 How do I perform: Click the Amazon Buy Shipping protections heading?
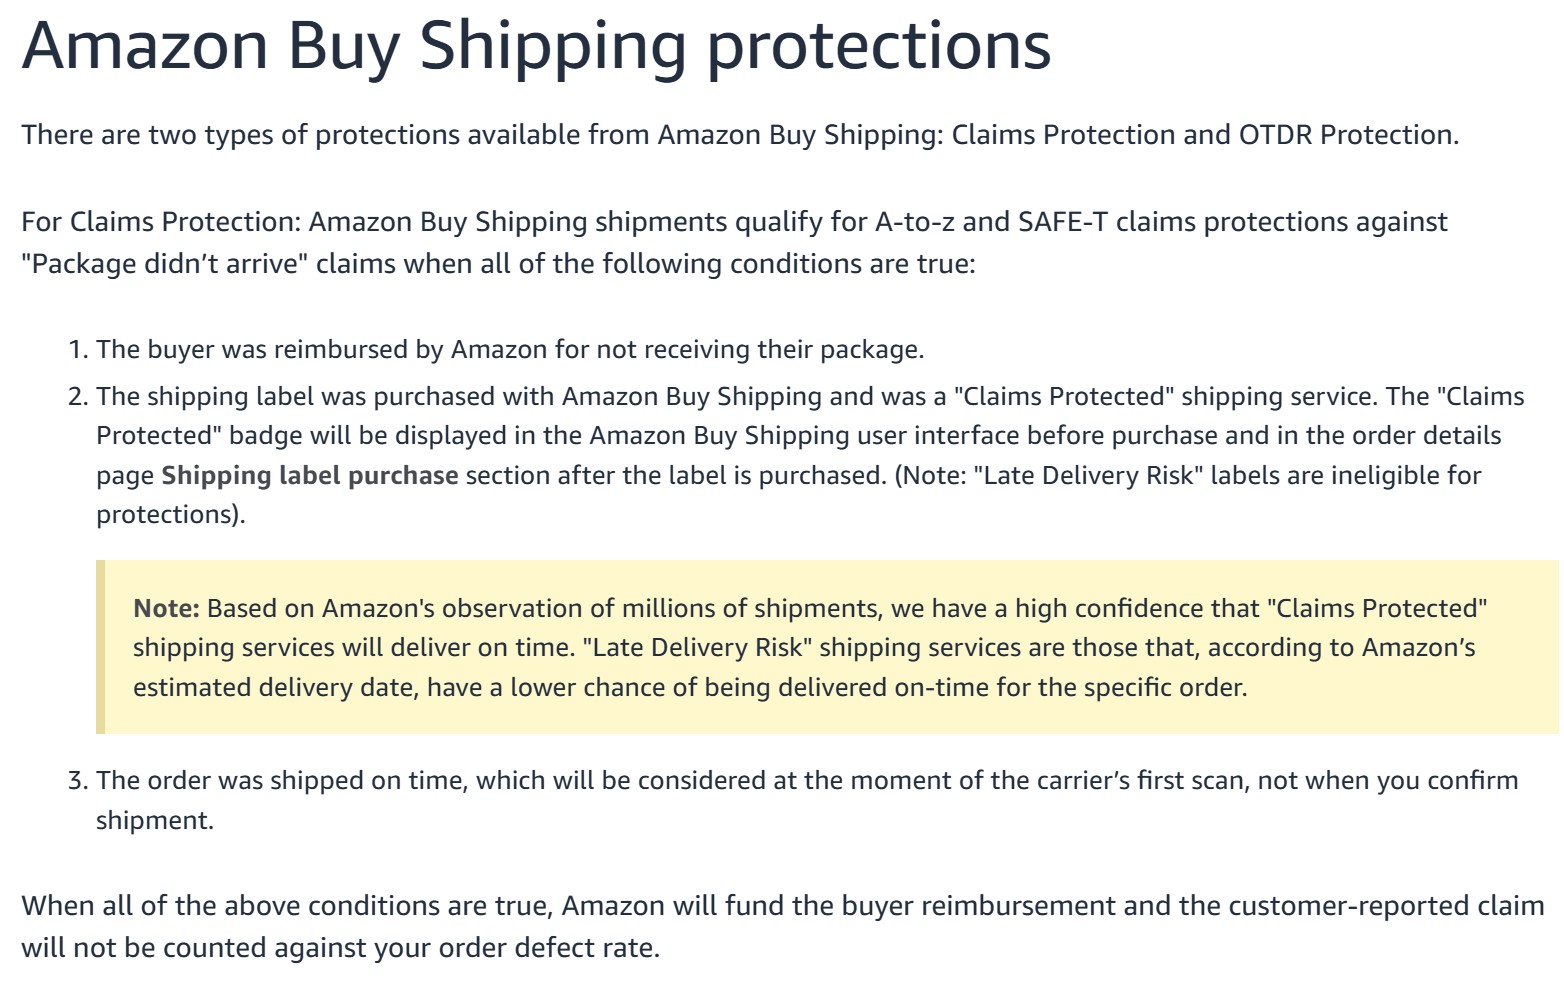point(536,45)
